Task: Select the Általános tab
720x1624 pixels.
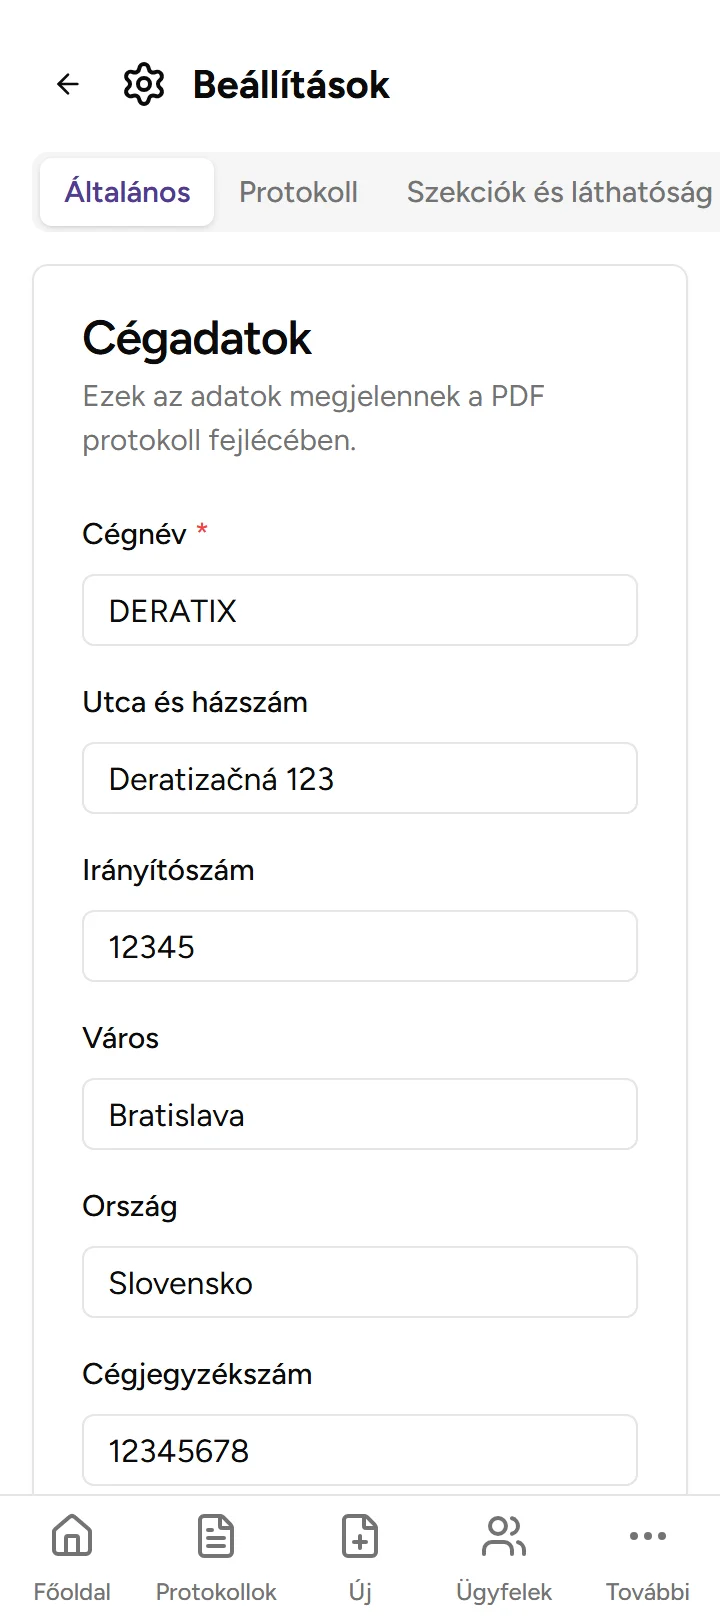Action: point(127,192)
